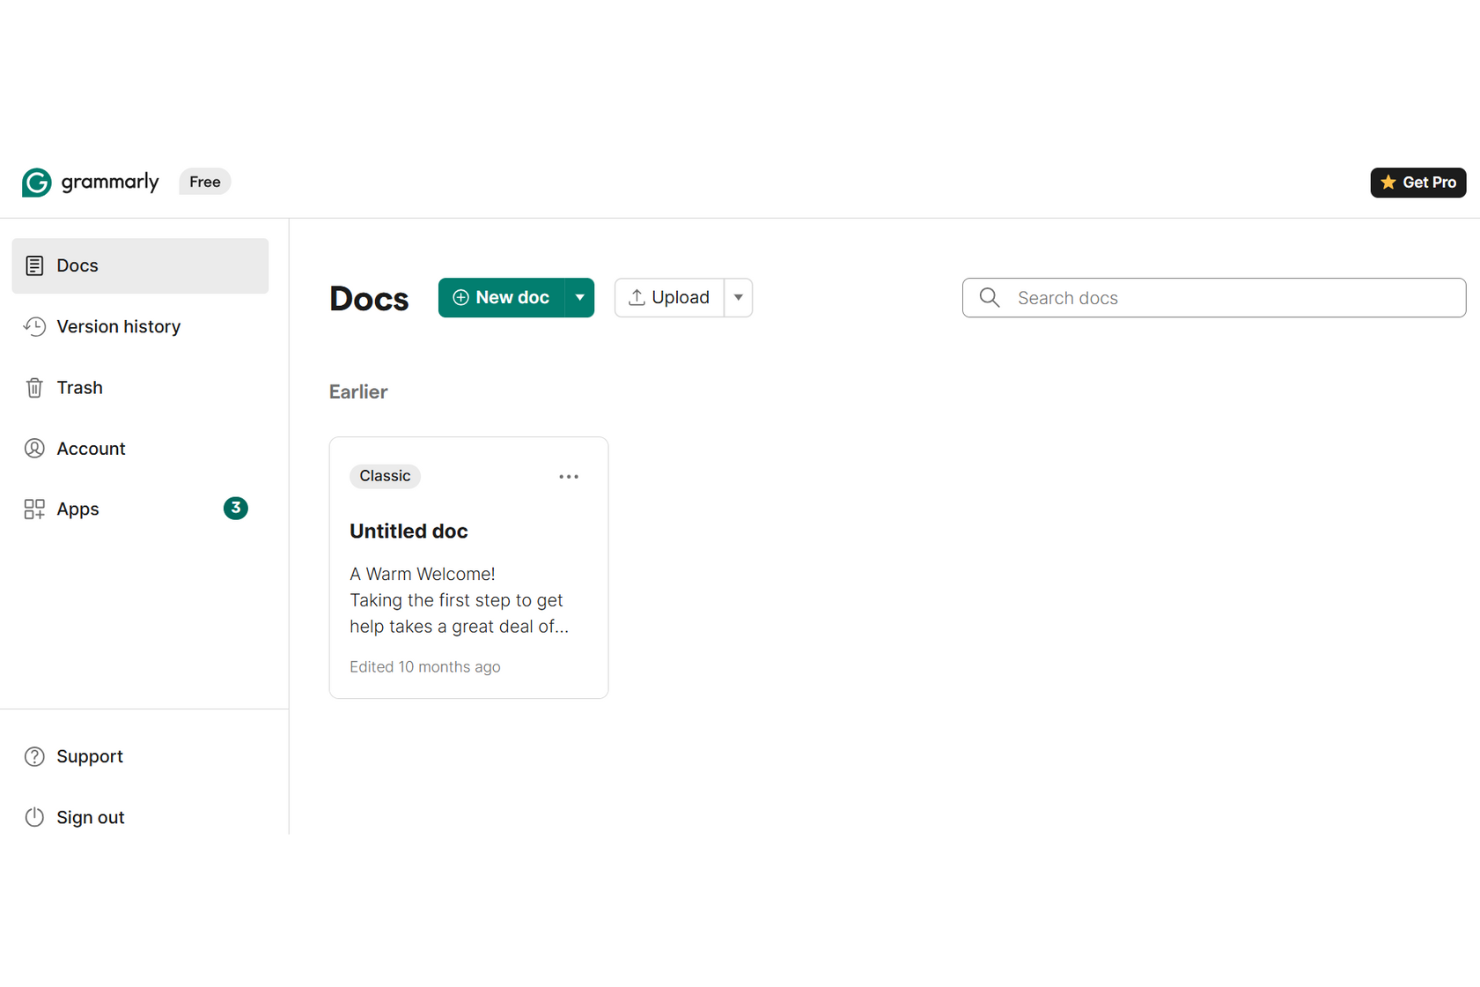Click the Grammarly logo icon

[37, 182]
